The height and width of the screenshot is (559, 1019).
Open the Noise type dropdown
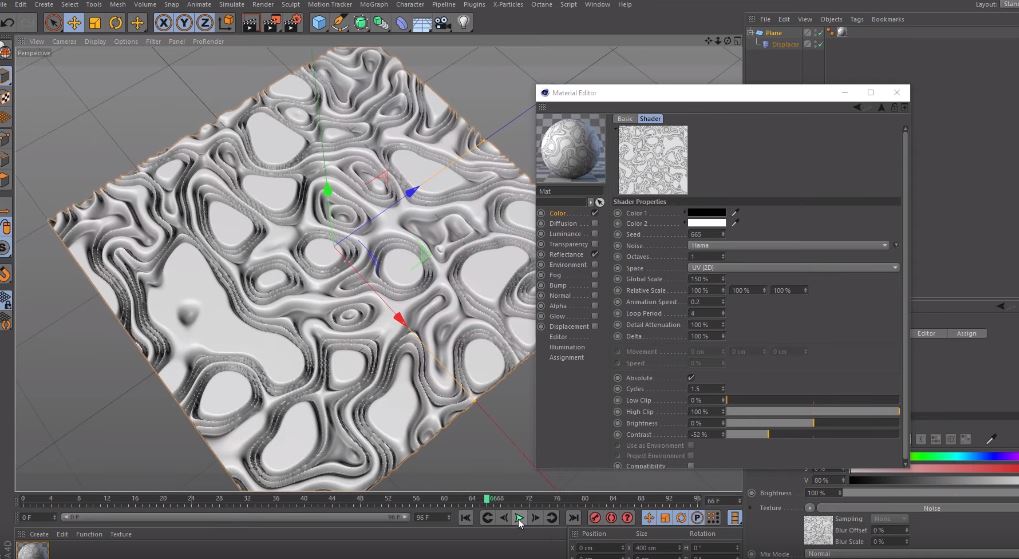tap(788, 245)
